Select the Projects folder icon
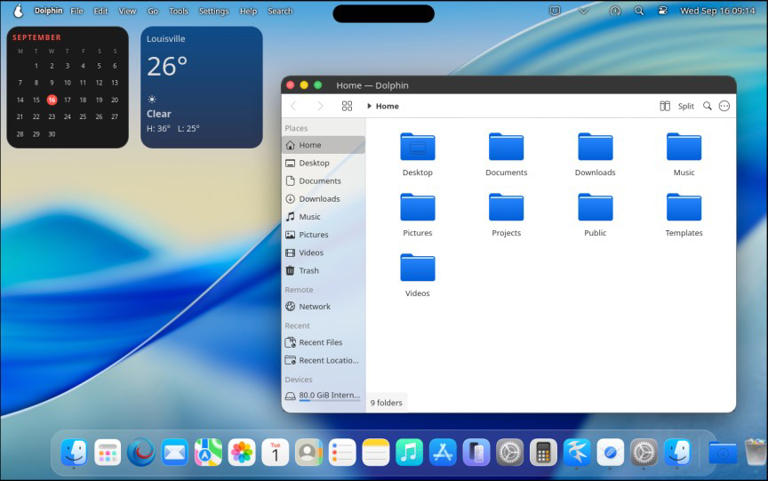768x481 pixels. click(x=506, y=207)
